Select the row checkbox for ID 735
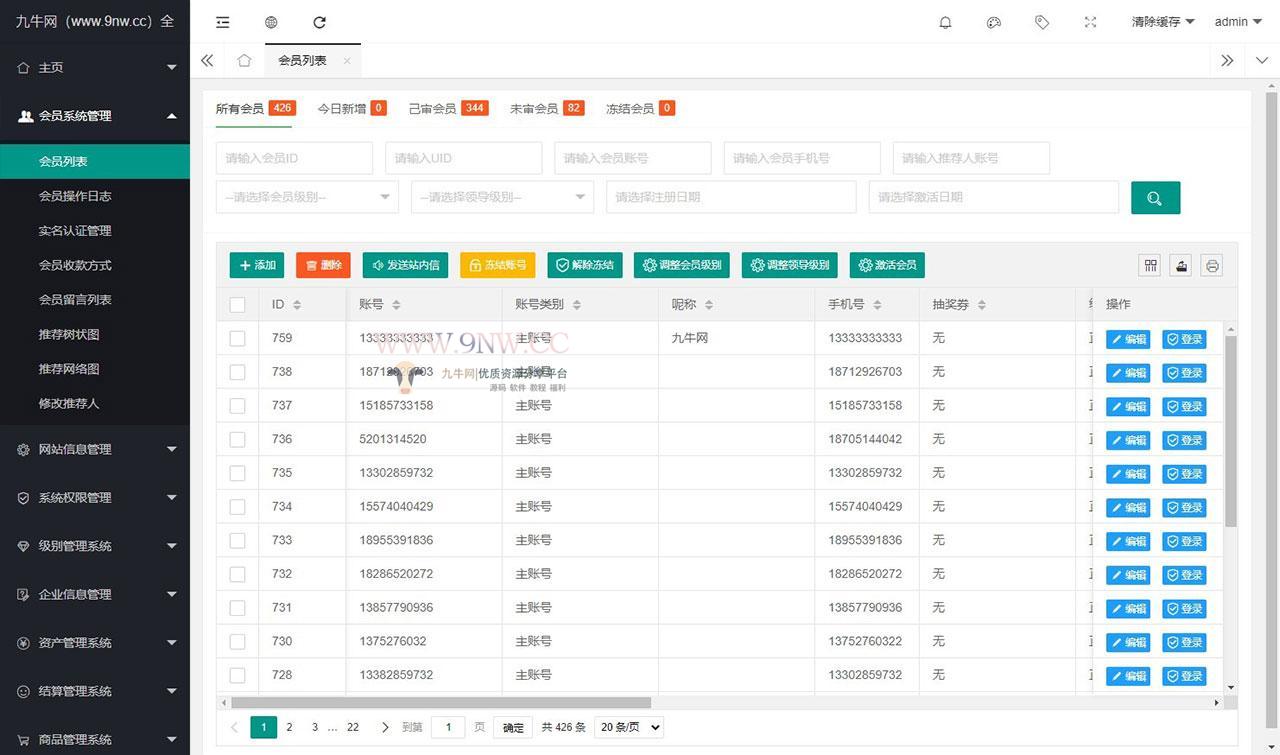This screenshot has height=755, width=1280. 237,473
